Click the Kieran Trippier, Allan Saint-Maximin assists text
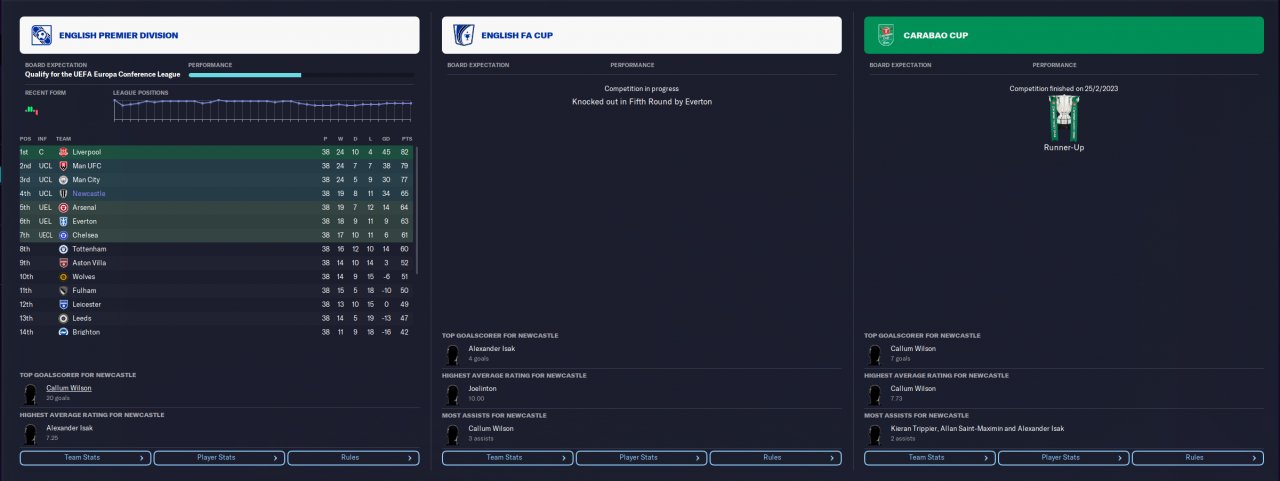 979,428
